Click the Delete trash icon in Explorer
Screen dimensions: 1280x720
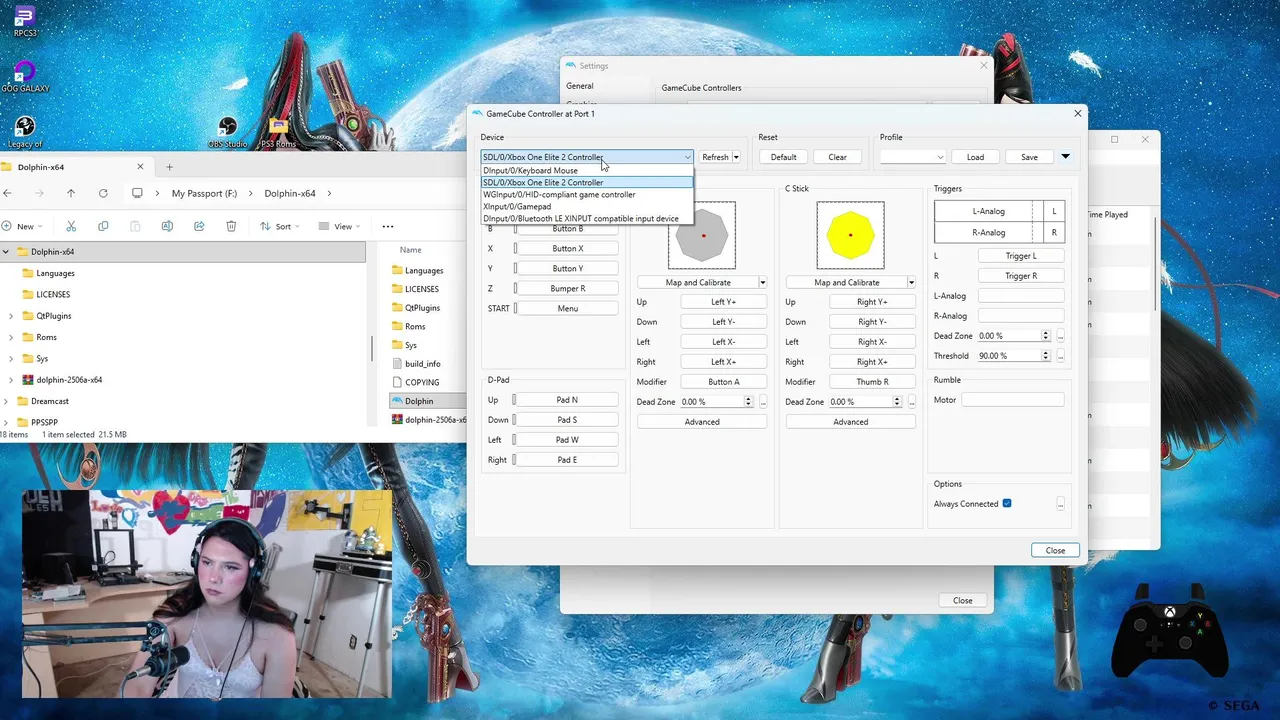[231, 226]
